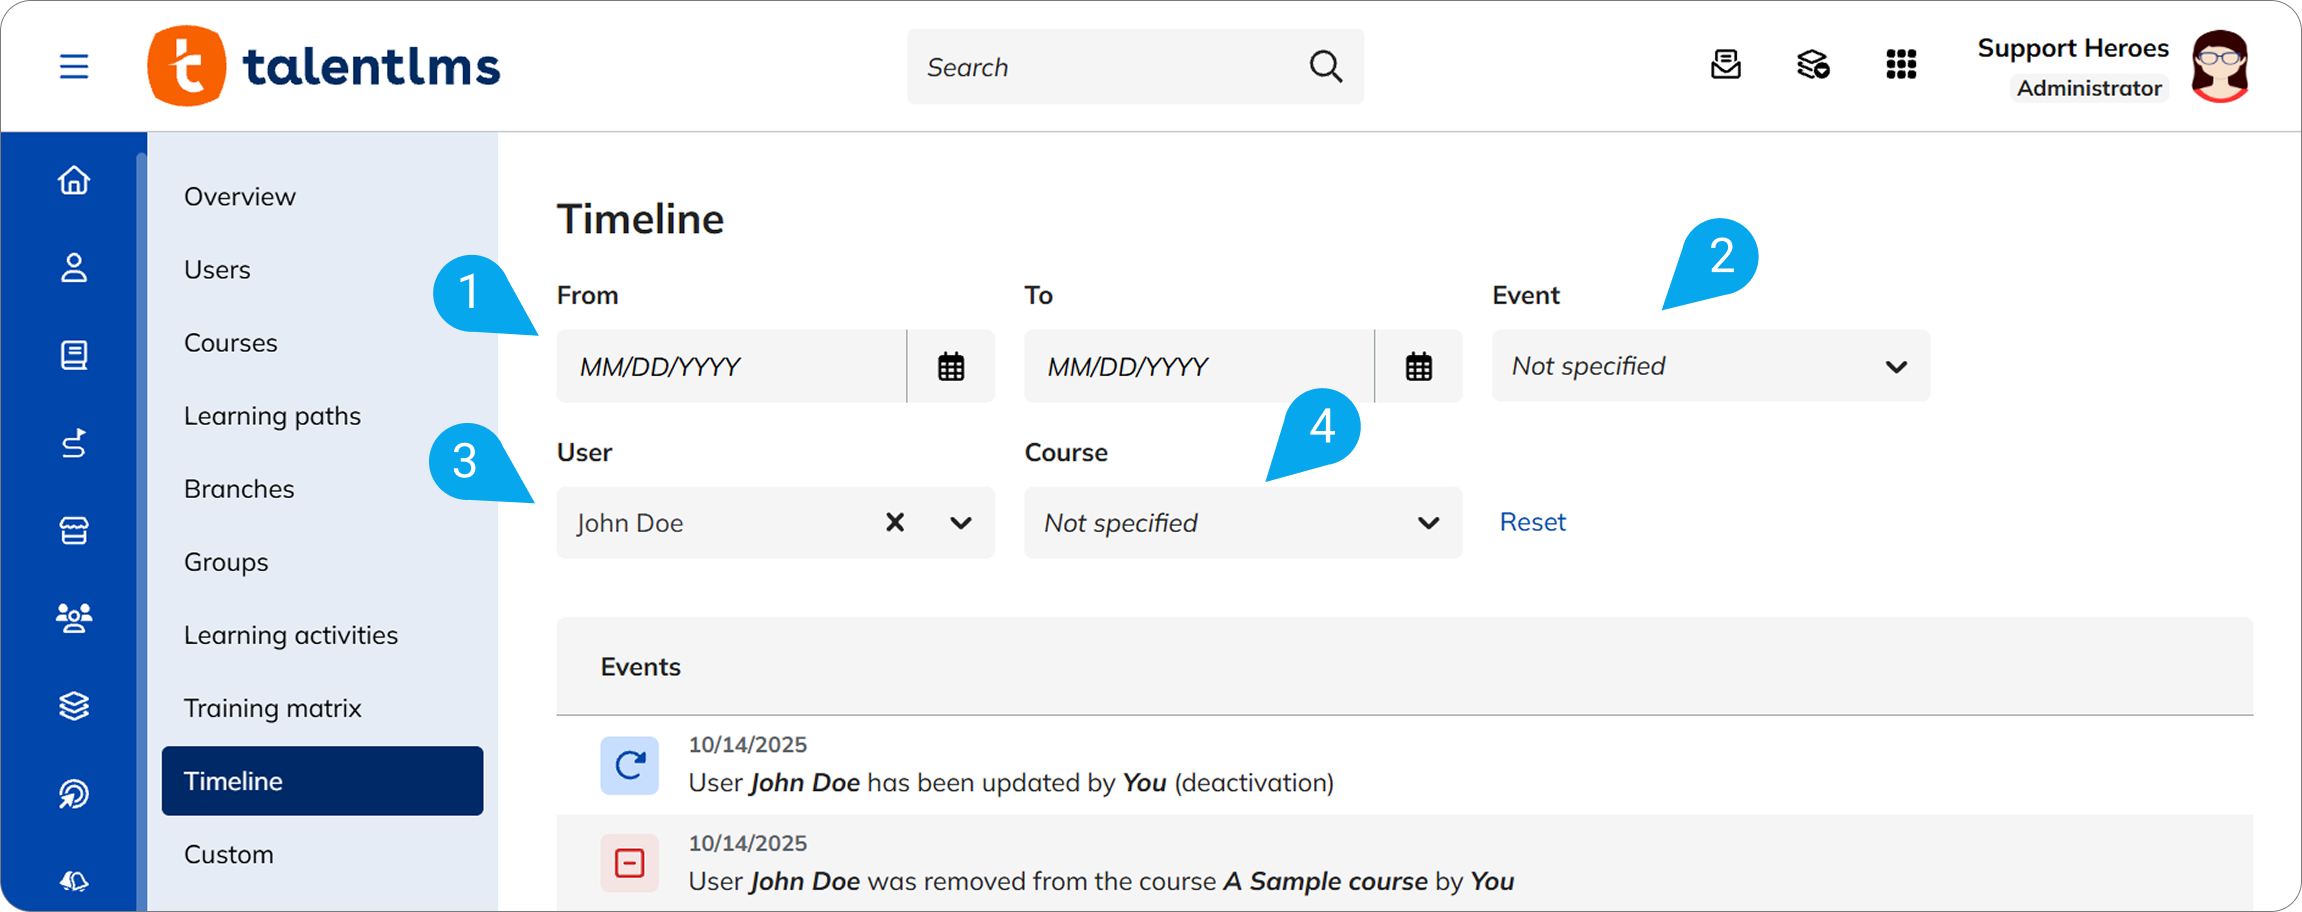Clear John Doe from User filter
Viewport: 2302px width, 912px height.
[x=895, y=522]
